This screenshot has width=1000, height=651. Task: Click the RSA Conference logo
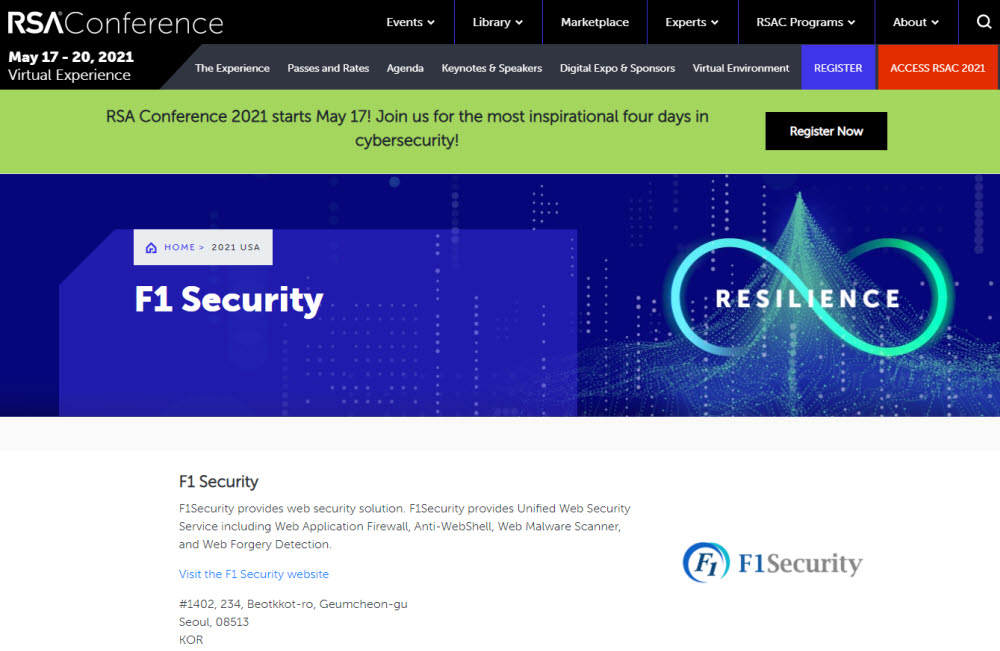(115, 23)
